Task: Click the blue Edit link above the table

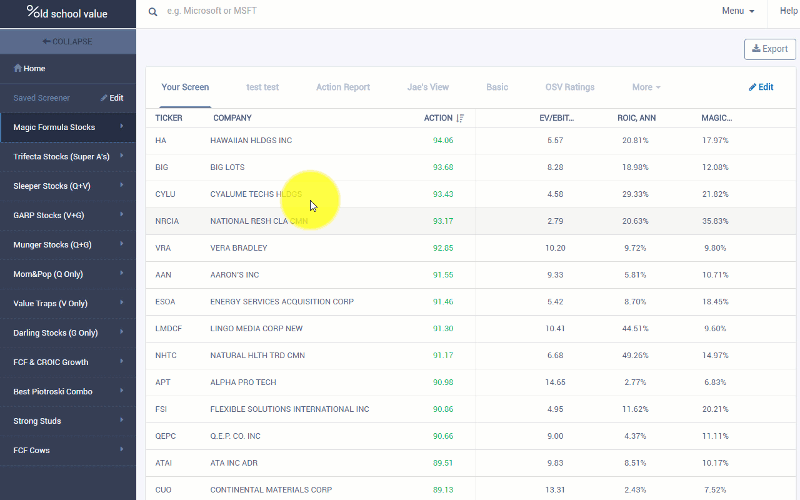Action: click(761, 87)
